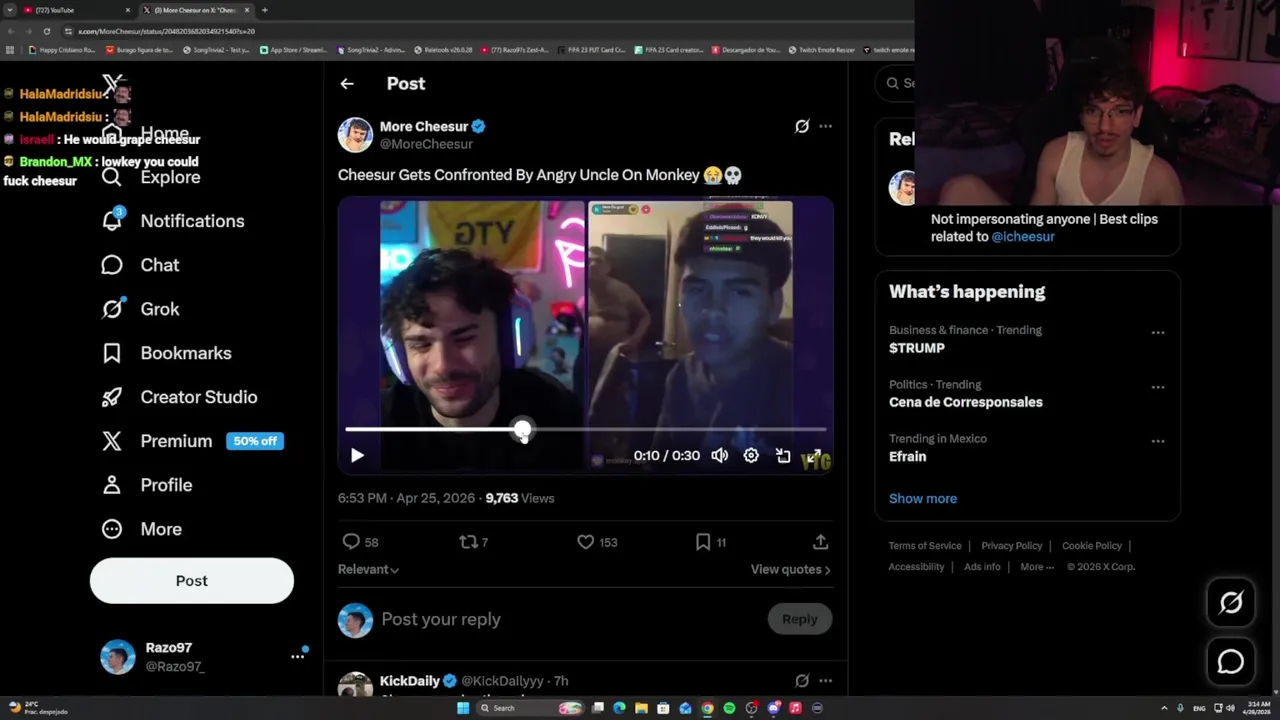Click the grey Reply button

[x=799, y=619]
